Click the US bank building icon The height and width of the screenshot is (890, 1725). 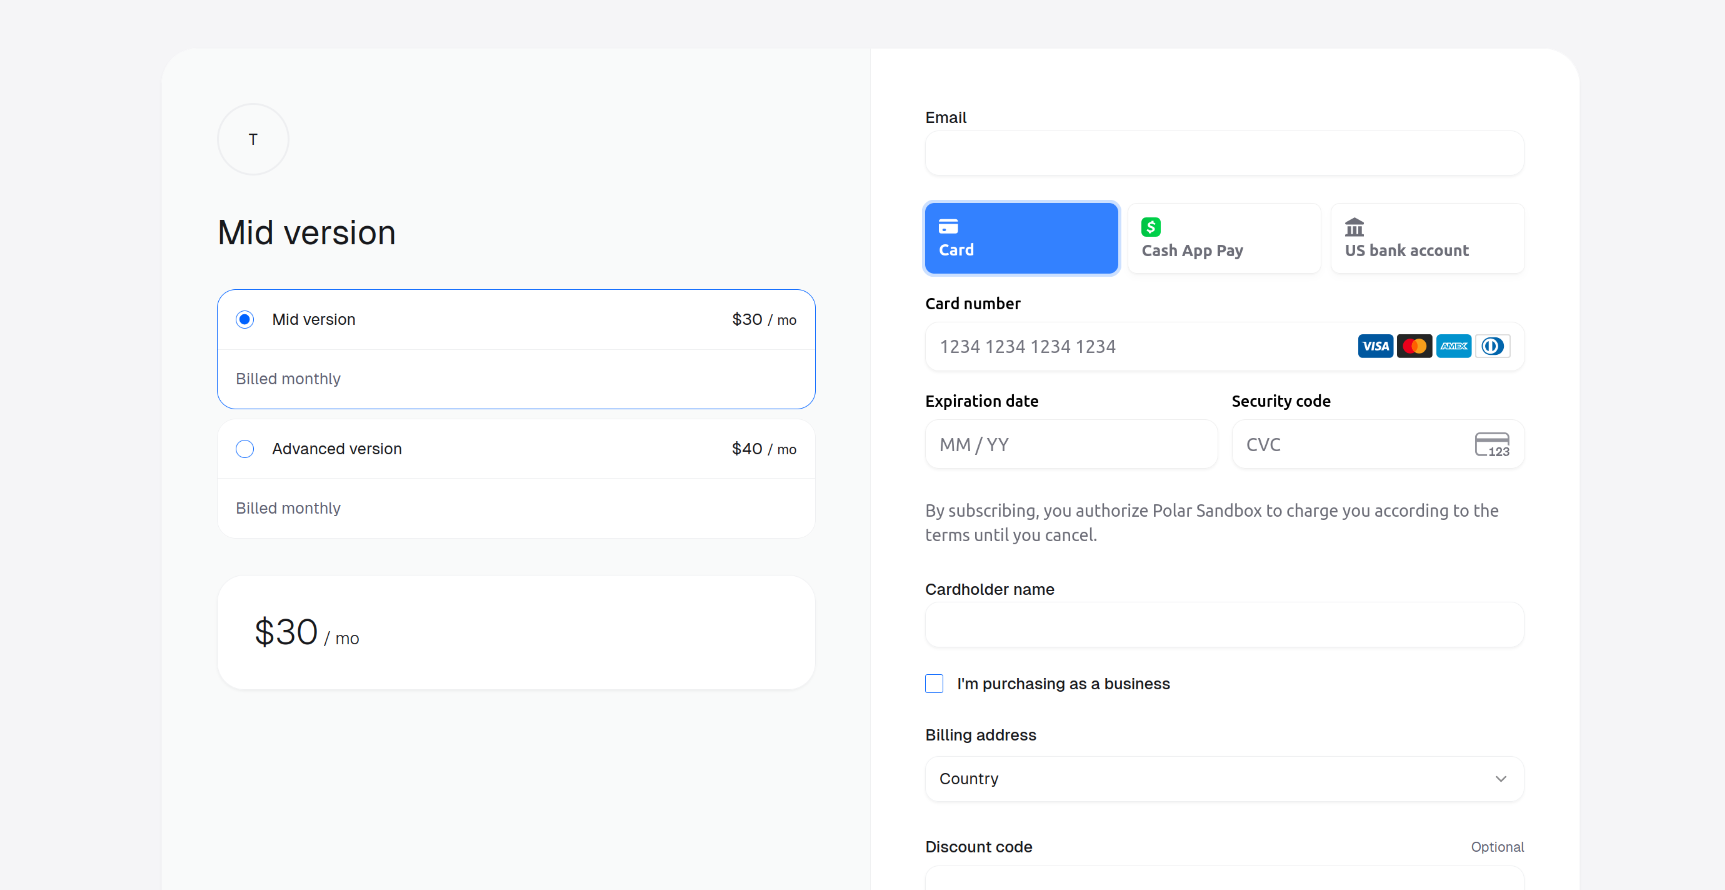point(1354,227)
